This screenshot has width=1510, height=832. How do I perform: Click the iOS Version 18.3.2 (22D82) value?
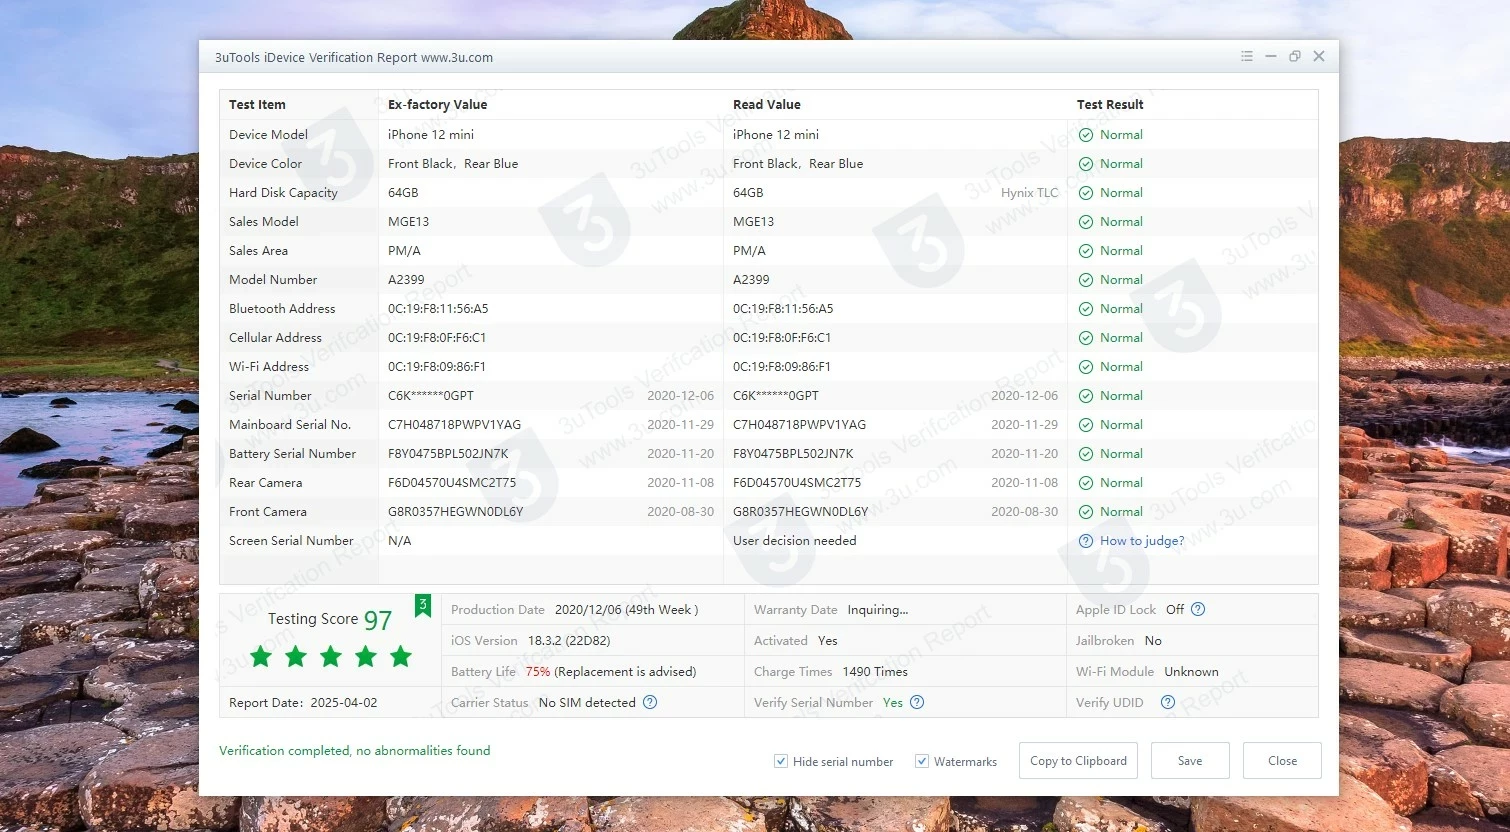569,641
